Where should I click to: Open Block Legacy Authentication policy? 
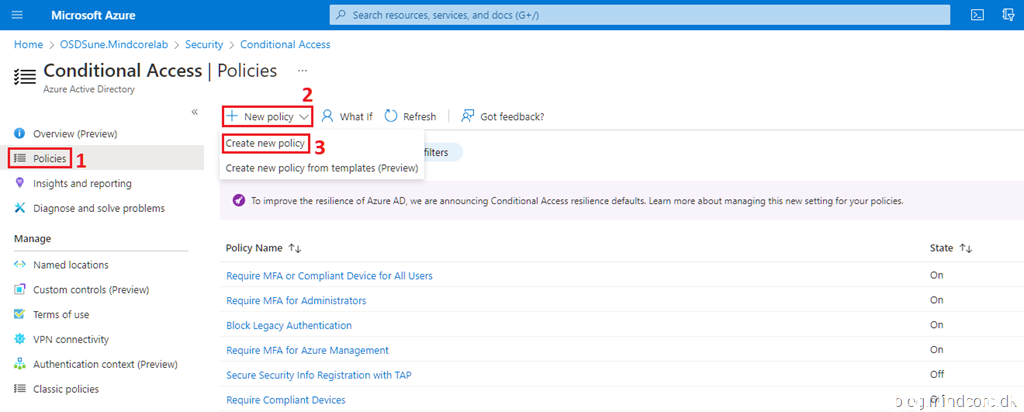(289, 326)
